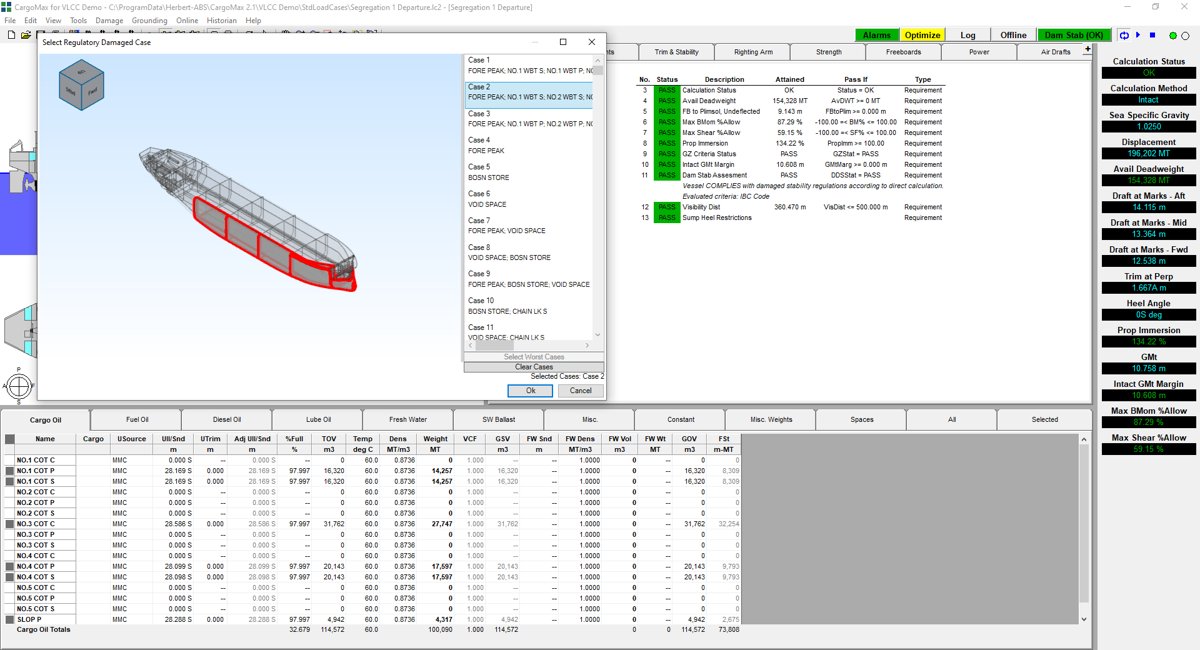Click the plus icon beside Air Drafts

pos(1087,50)
